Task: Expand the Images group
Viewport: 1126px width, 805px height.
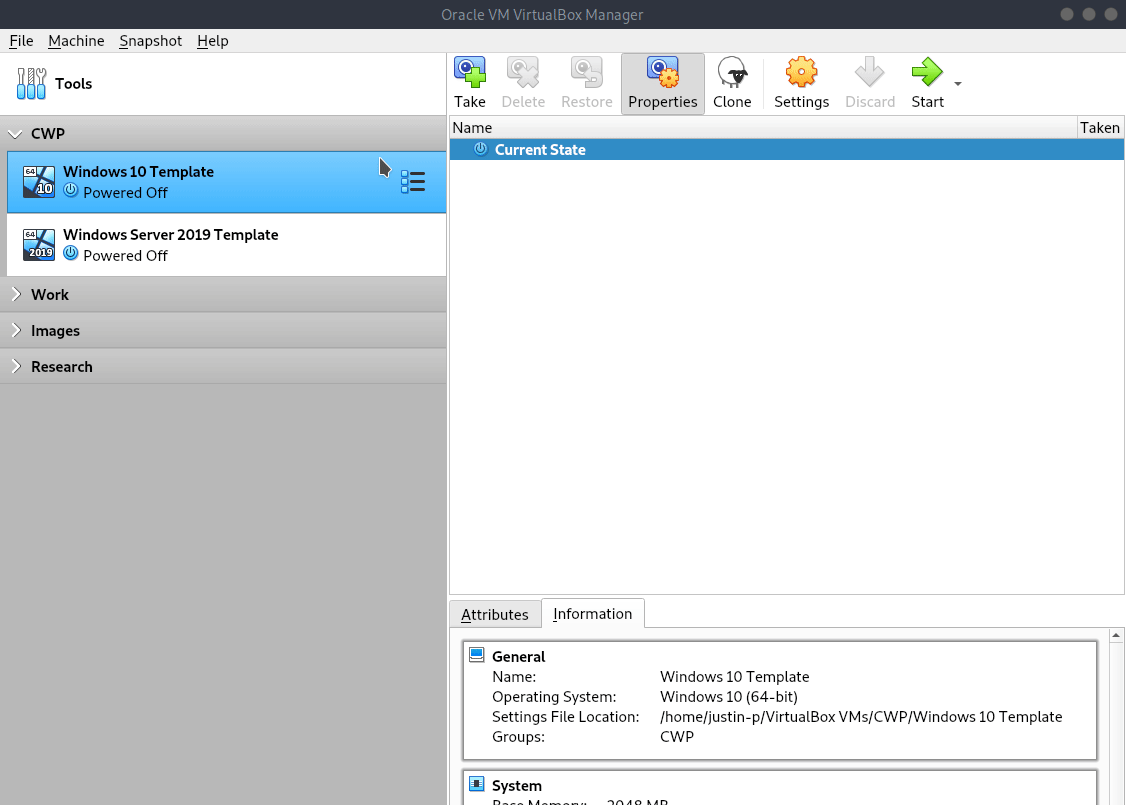Action: (x=17, y=330)
